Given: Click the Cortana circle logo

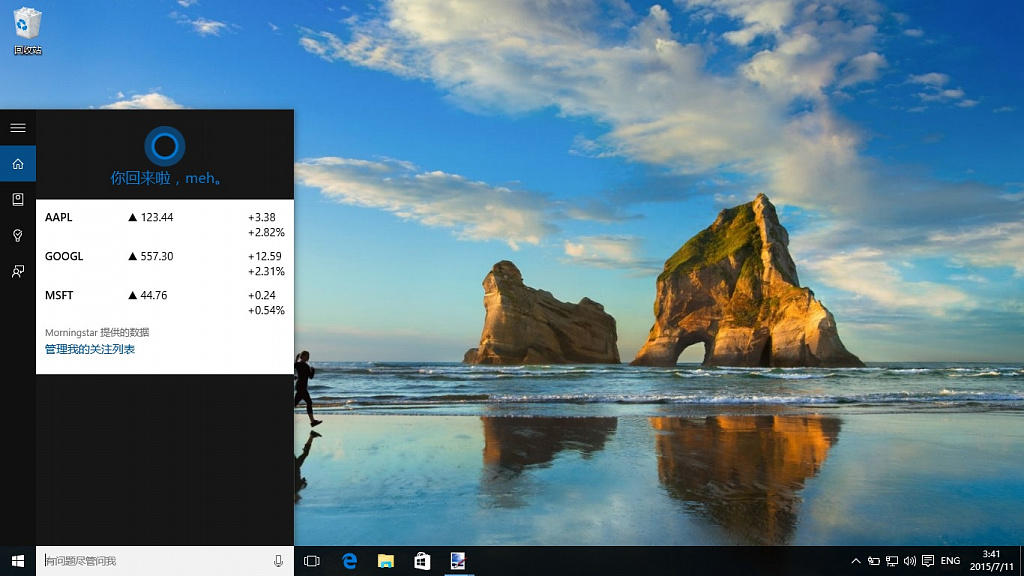Looking at the screenshot, I should 165,146.
